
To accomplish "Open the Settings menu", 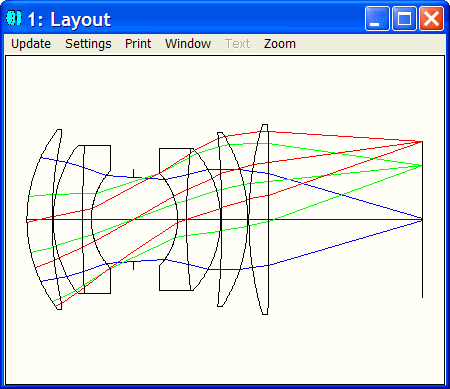I will 88,44.
